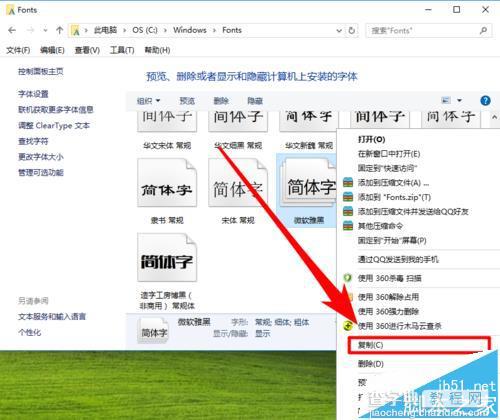
Task: Click the search magnifier icon
Action: click(x=484, y=31)
